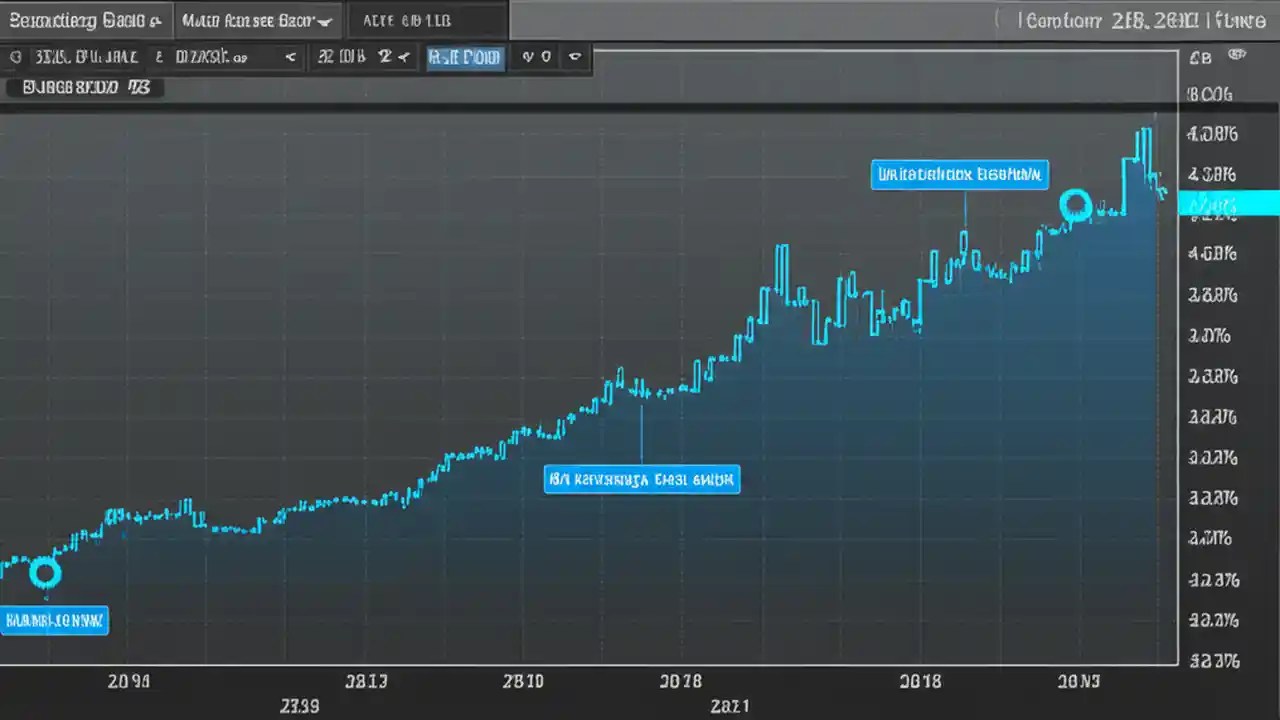The width and height of the screenshot is (1280, 720).
Task: Toggle the orange ticker tab below the toolbar
Action: coord(85,87)
